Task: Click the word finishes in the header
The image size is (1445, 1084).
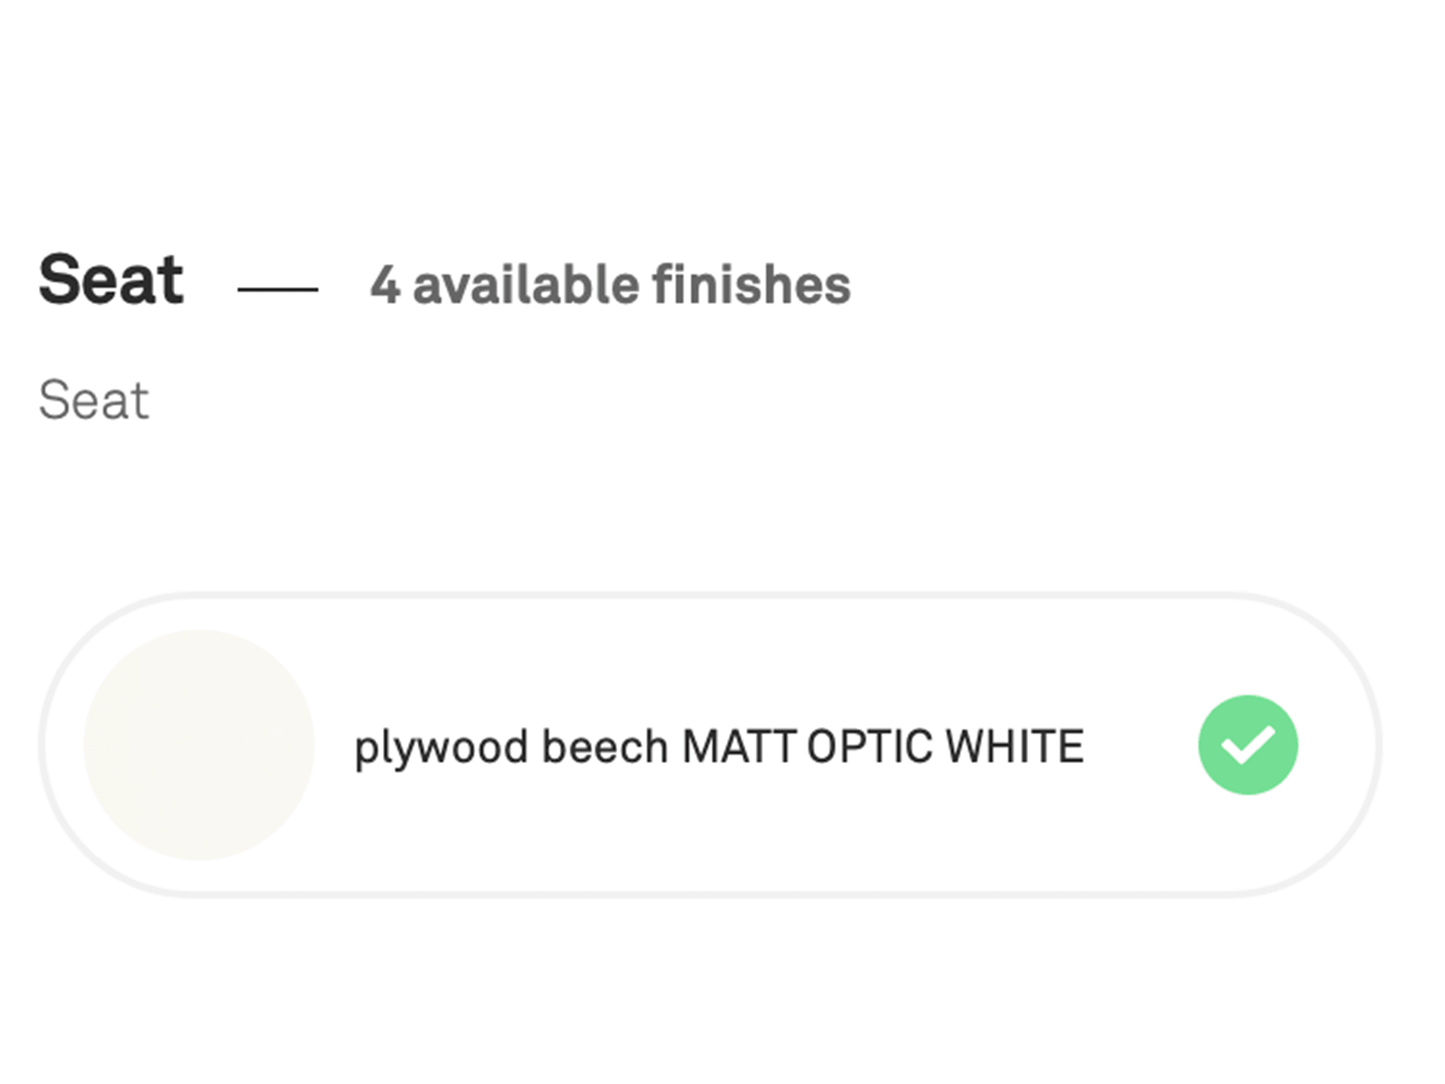Action: [751, 285]
